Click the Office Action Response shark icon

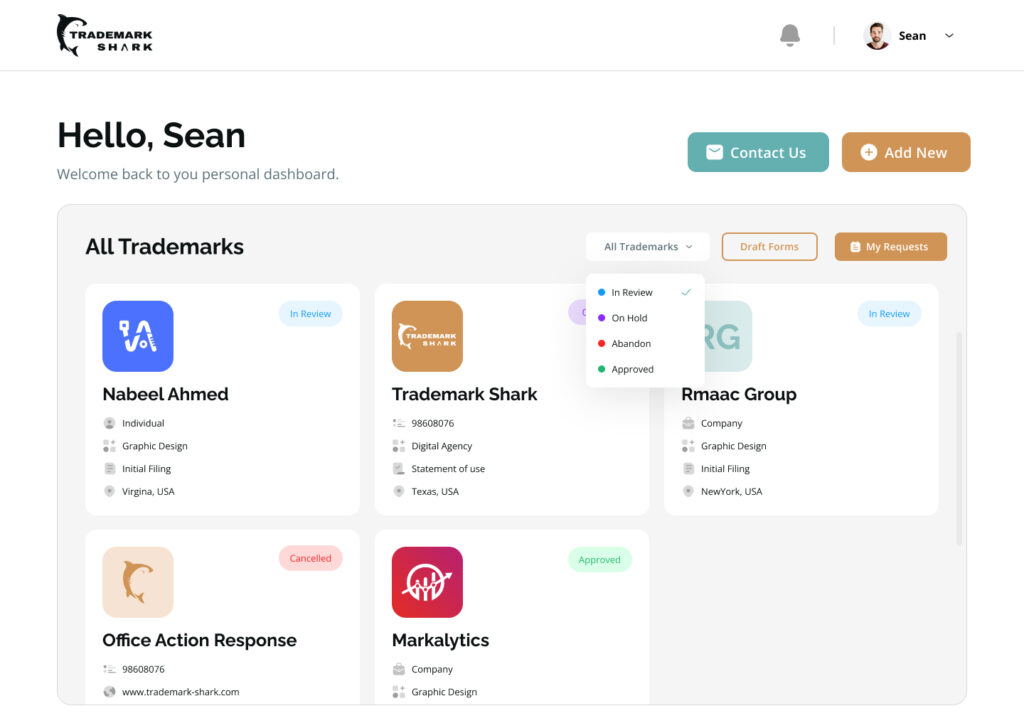[x=138, y=582]
